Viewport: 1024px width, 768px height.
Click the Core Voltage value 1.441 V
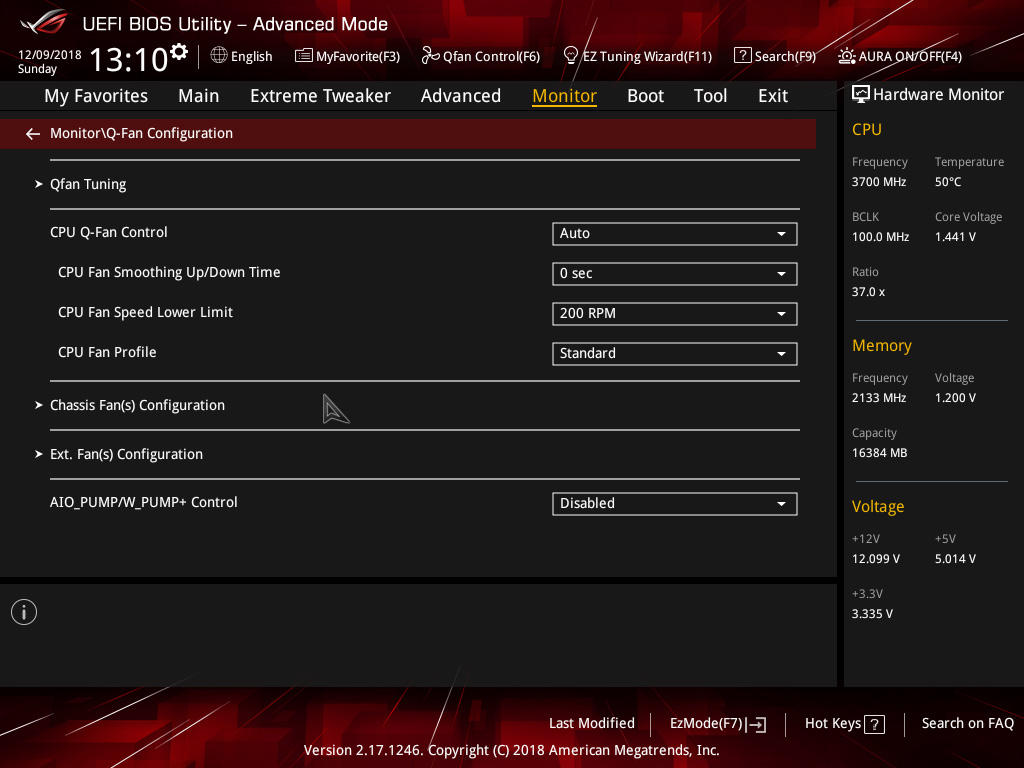(955, 237)
